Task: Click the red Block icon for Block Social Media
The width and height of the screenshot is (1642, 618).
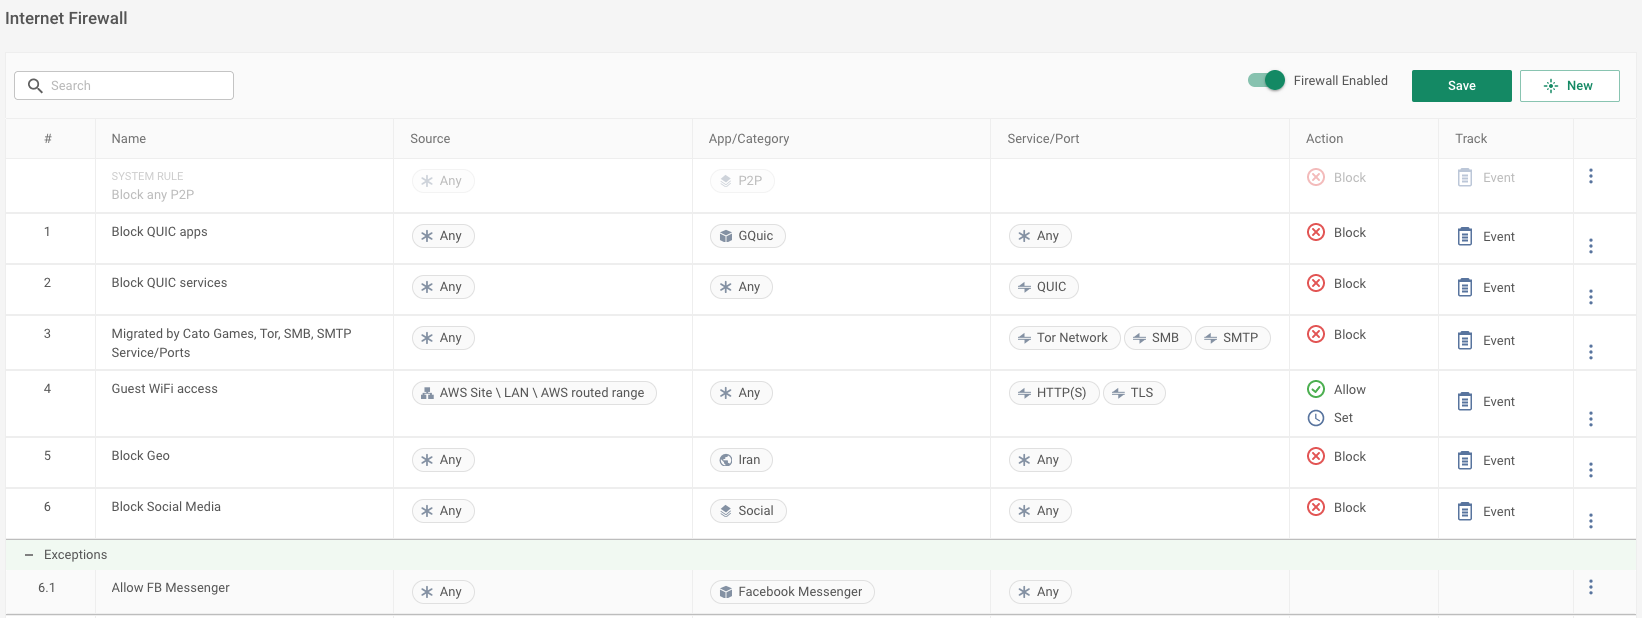Action: [1316, 508]
